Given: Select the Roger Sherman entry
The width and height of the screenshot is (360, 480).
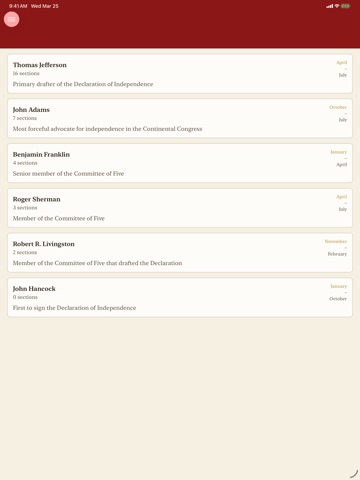Looking at the screenshot, I should coord(180,208).
